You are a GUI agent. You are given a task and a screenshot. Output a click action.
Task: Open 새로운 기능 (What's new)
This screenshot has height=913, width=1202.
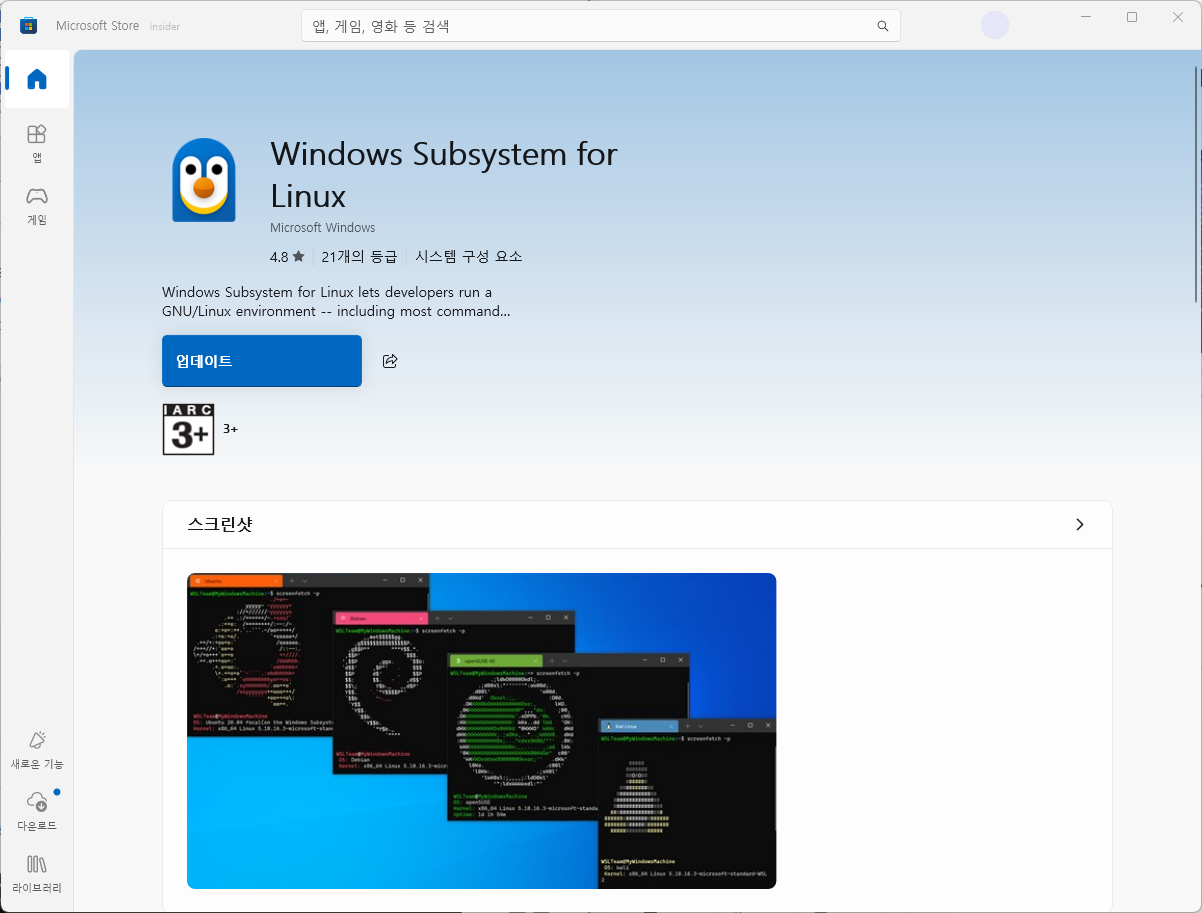click(37, 749)
